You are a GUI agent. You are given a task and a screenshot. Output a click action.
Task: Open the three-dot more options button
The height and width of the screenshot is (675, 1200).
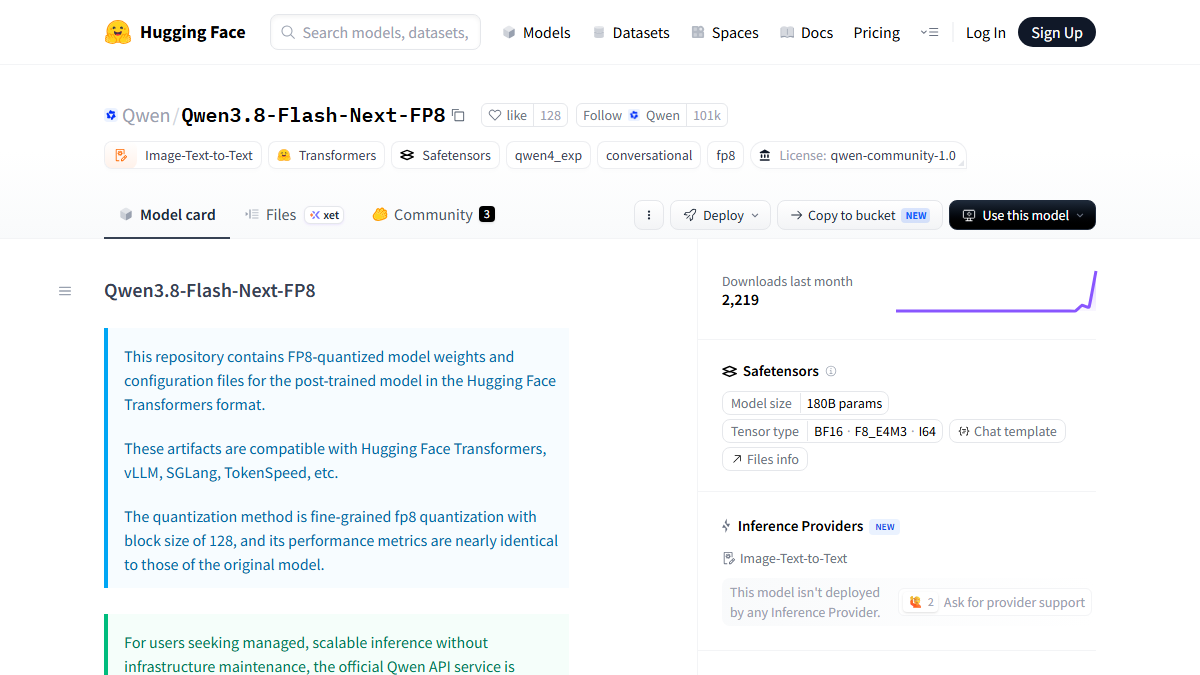click(x=649, y=215)
